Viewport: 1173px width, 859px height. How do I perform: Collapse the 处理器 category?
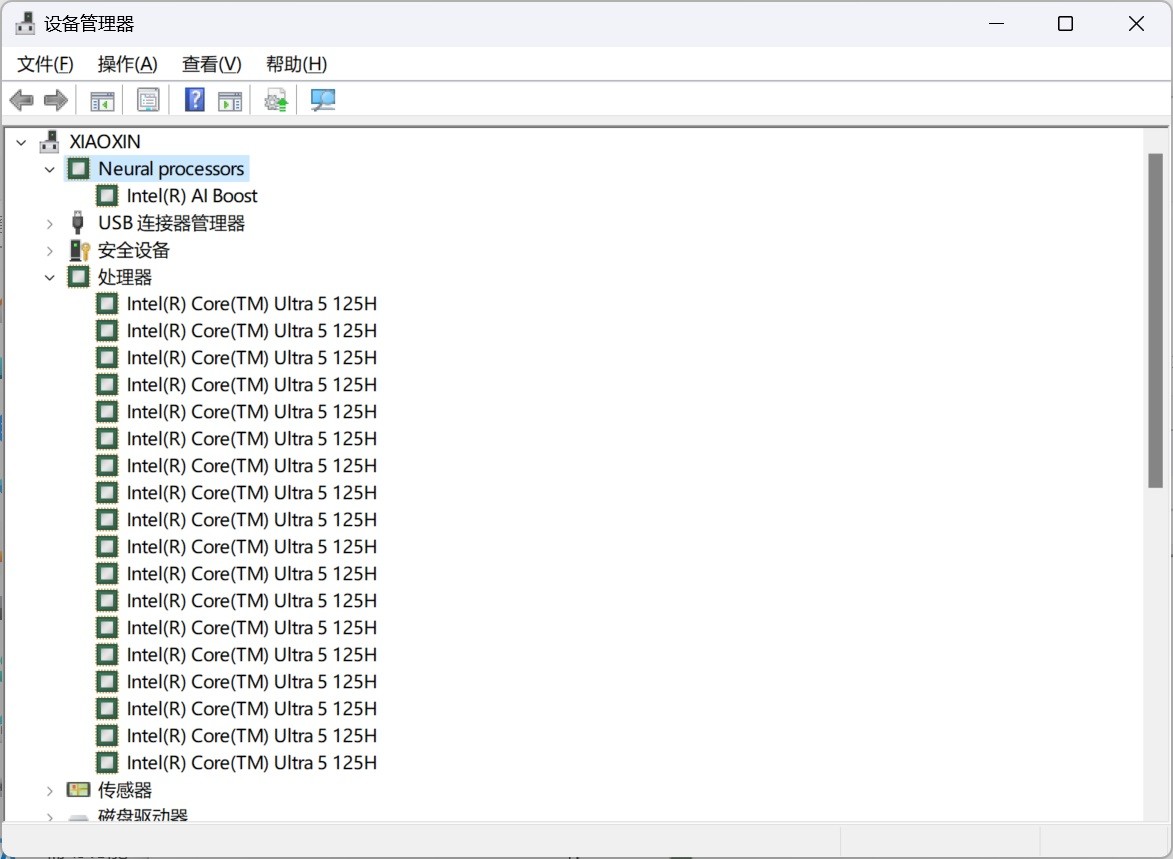point(50,278)
